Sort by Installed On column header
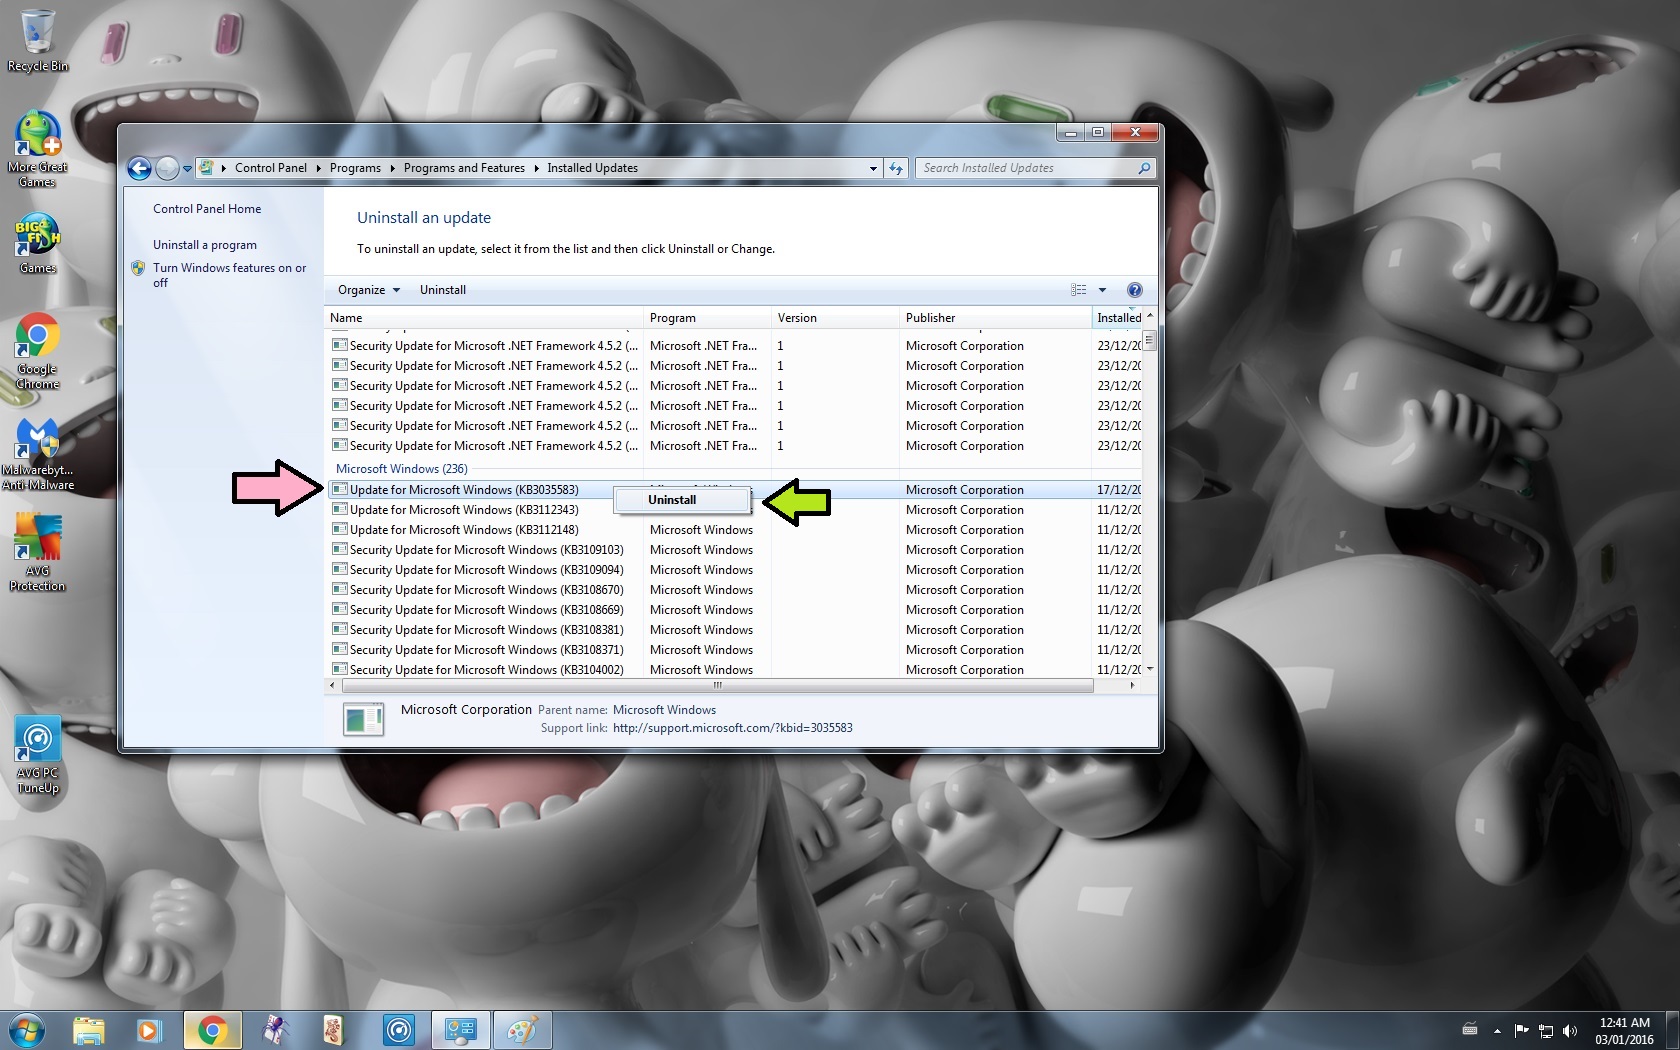1680x1050 pixels. (x=1118, y=318)
